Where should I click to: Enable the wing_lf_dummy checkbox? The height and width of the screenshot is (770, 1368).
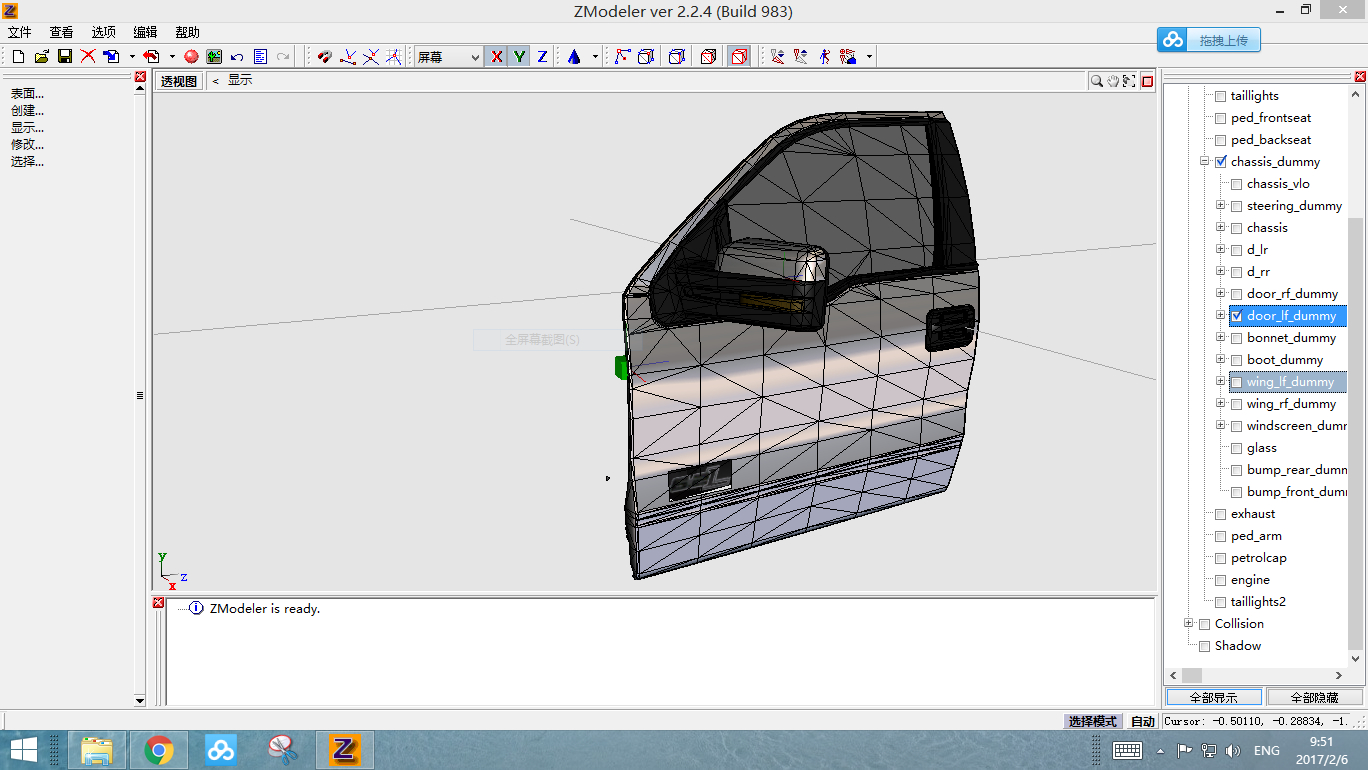pos(1237,382)
